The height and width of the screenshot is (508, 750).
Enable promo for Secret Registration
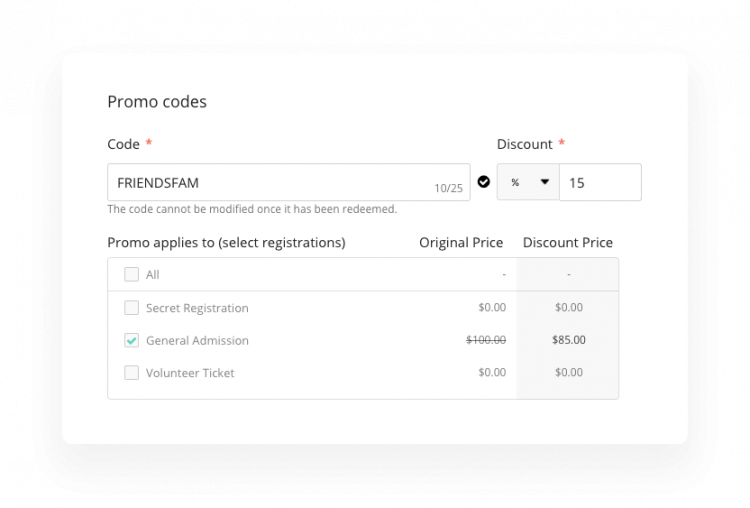click(x=132, y=308)
